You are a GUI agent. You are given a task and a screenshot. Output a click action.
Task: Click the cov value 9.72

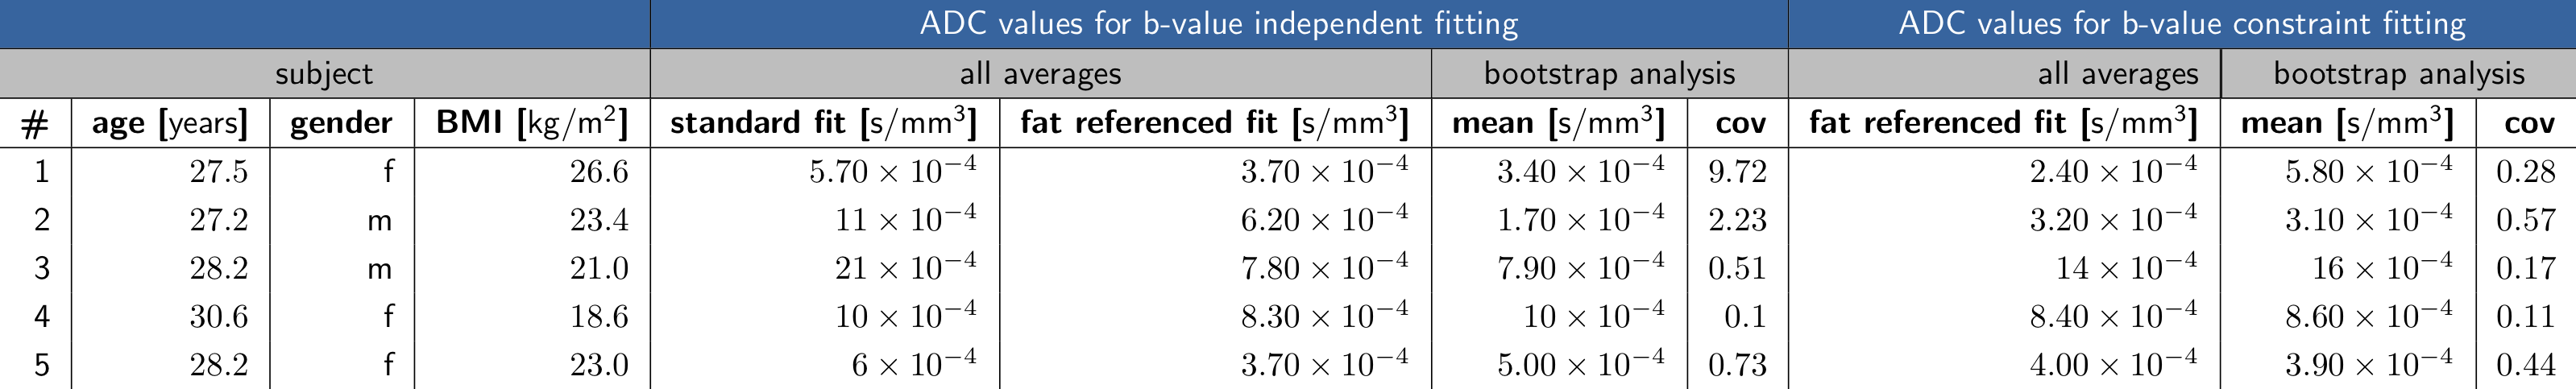click(x=1737, y=172)
